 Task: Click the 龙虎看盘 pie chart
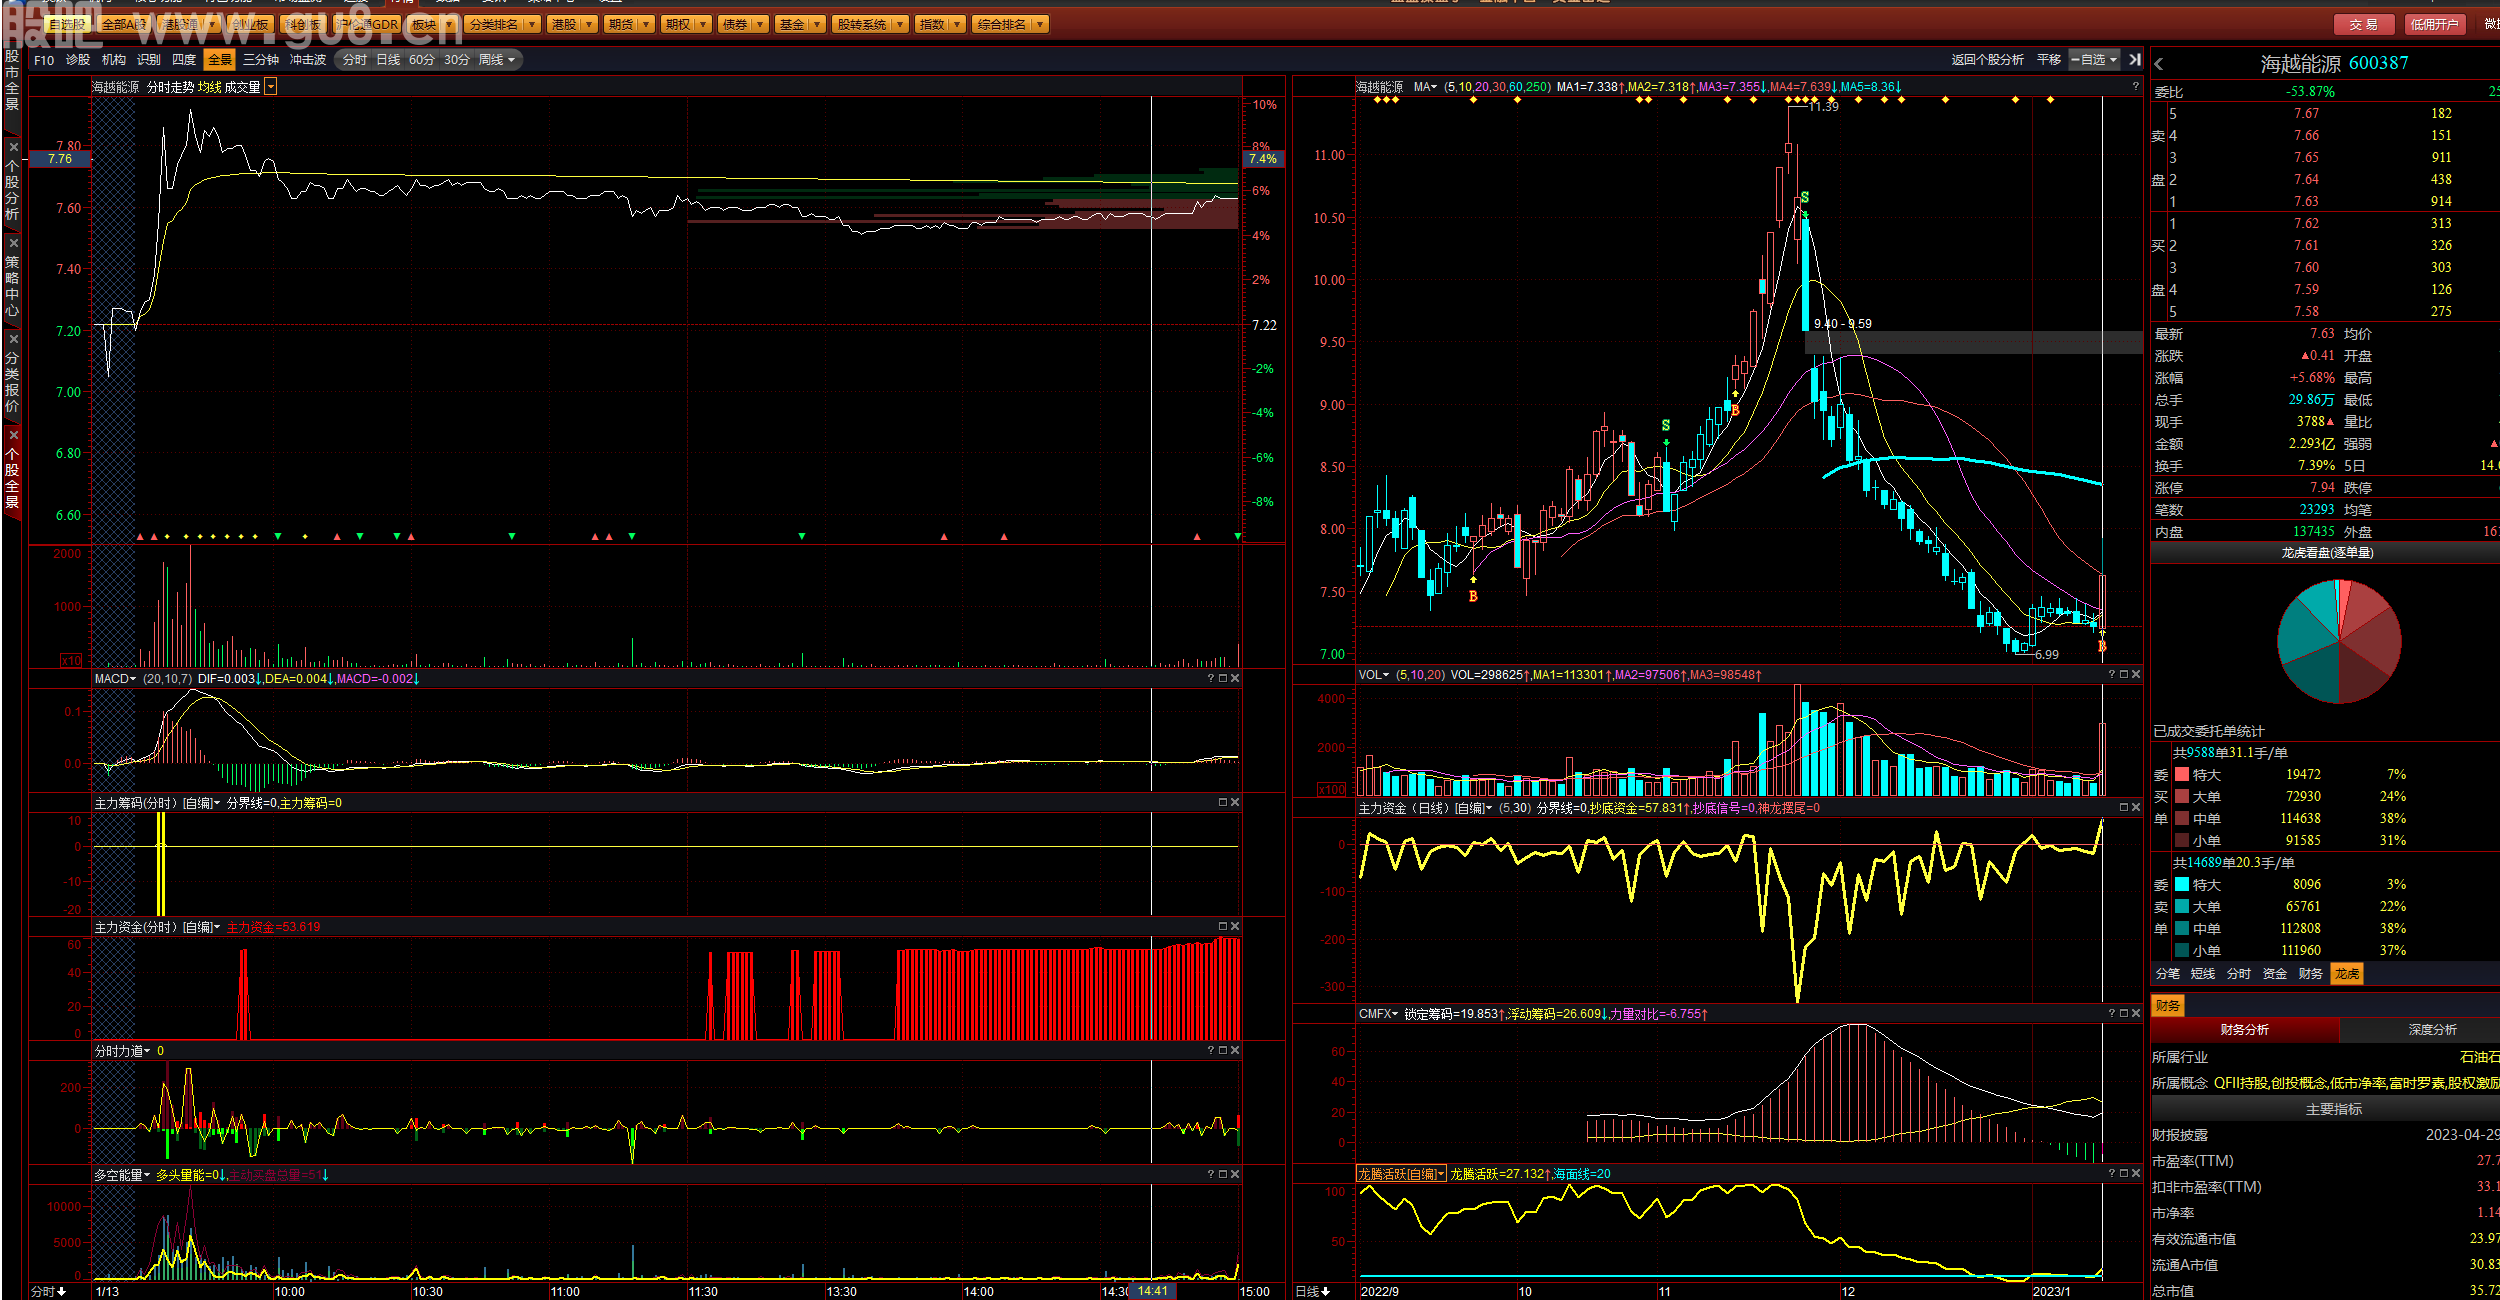[x=2339, y=641]
